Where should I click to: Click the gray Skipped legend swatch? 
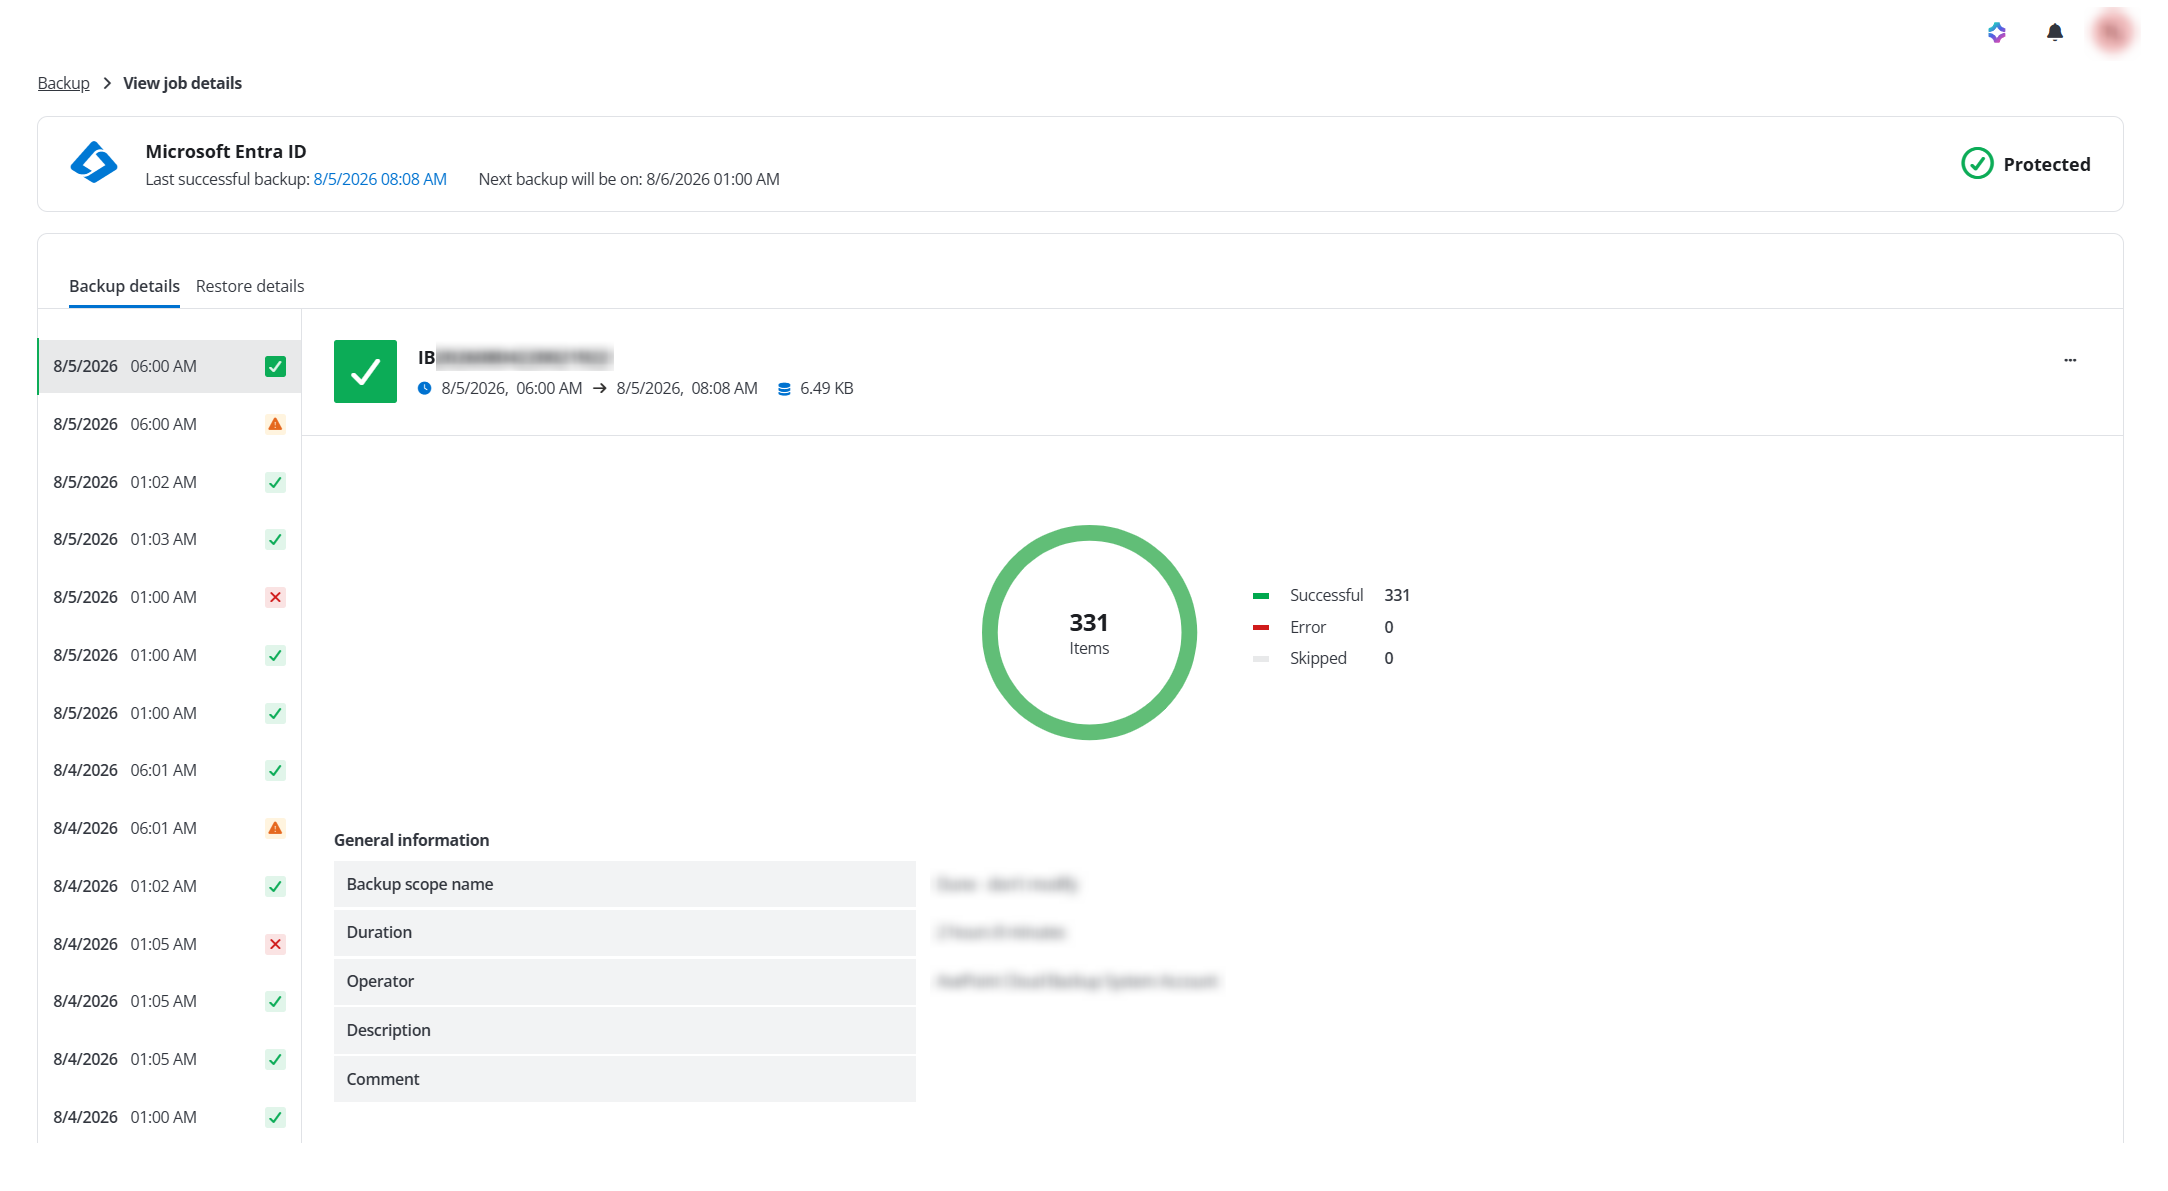click(1260, 659)
